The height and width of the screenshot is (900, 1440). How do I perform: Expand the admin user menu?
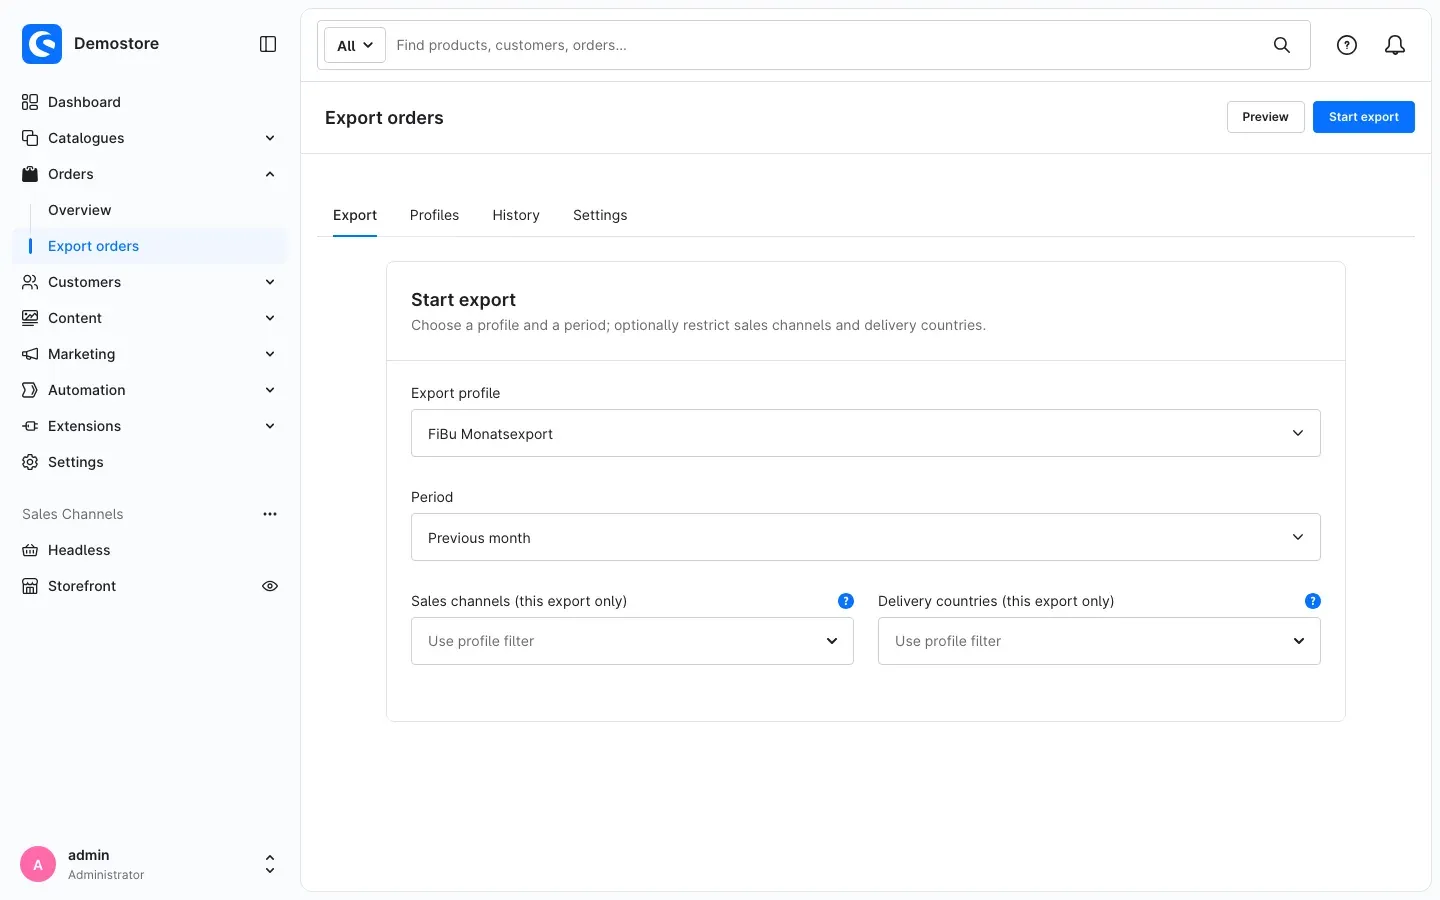[x=270, y=864]
